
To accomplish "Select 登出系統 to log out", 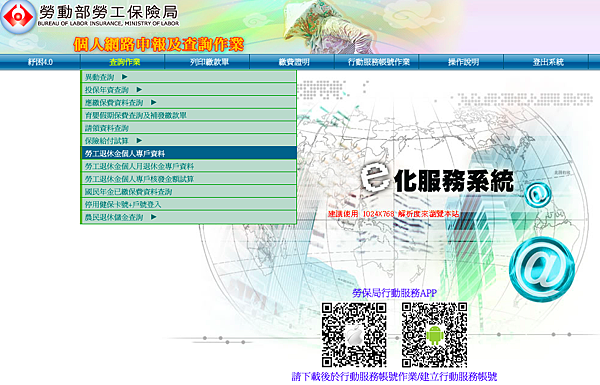I will (x=548, y=62).
